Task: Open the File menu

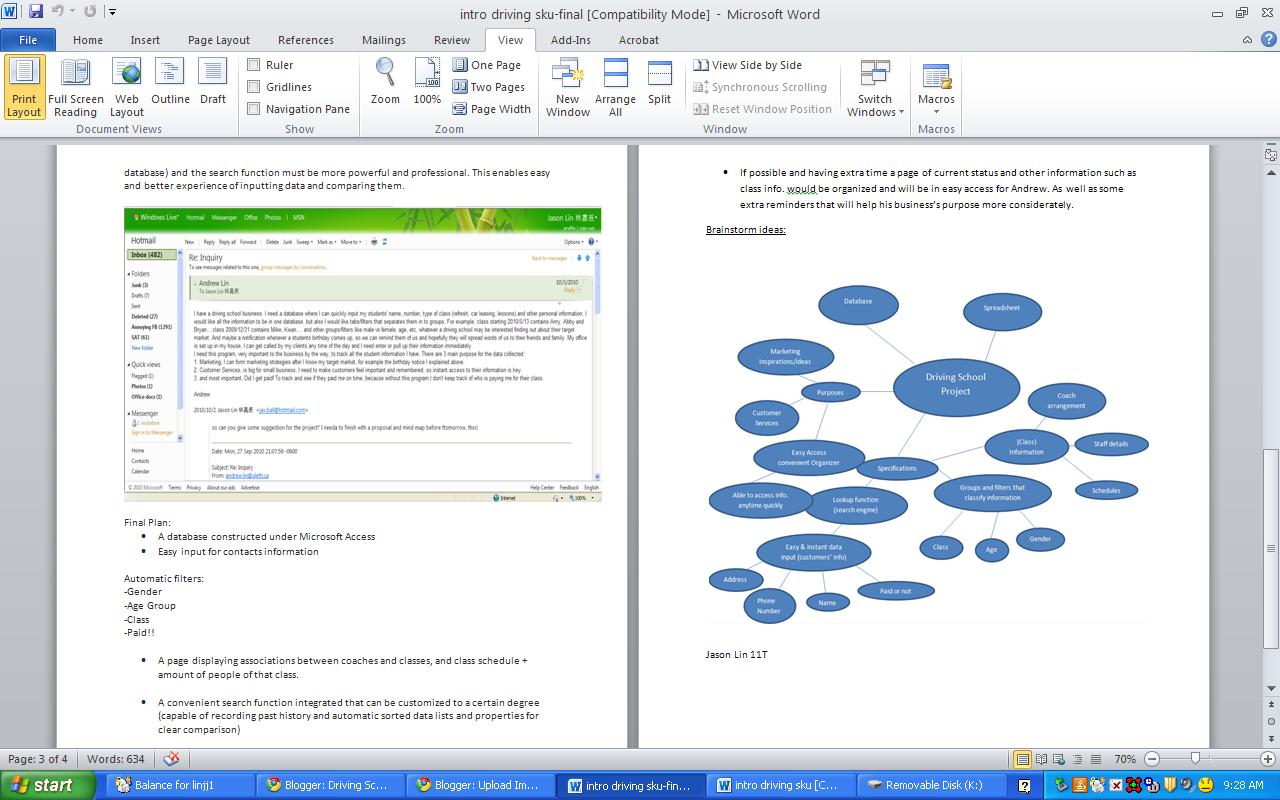Action: coord(28,39)
